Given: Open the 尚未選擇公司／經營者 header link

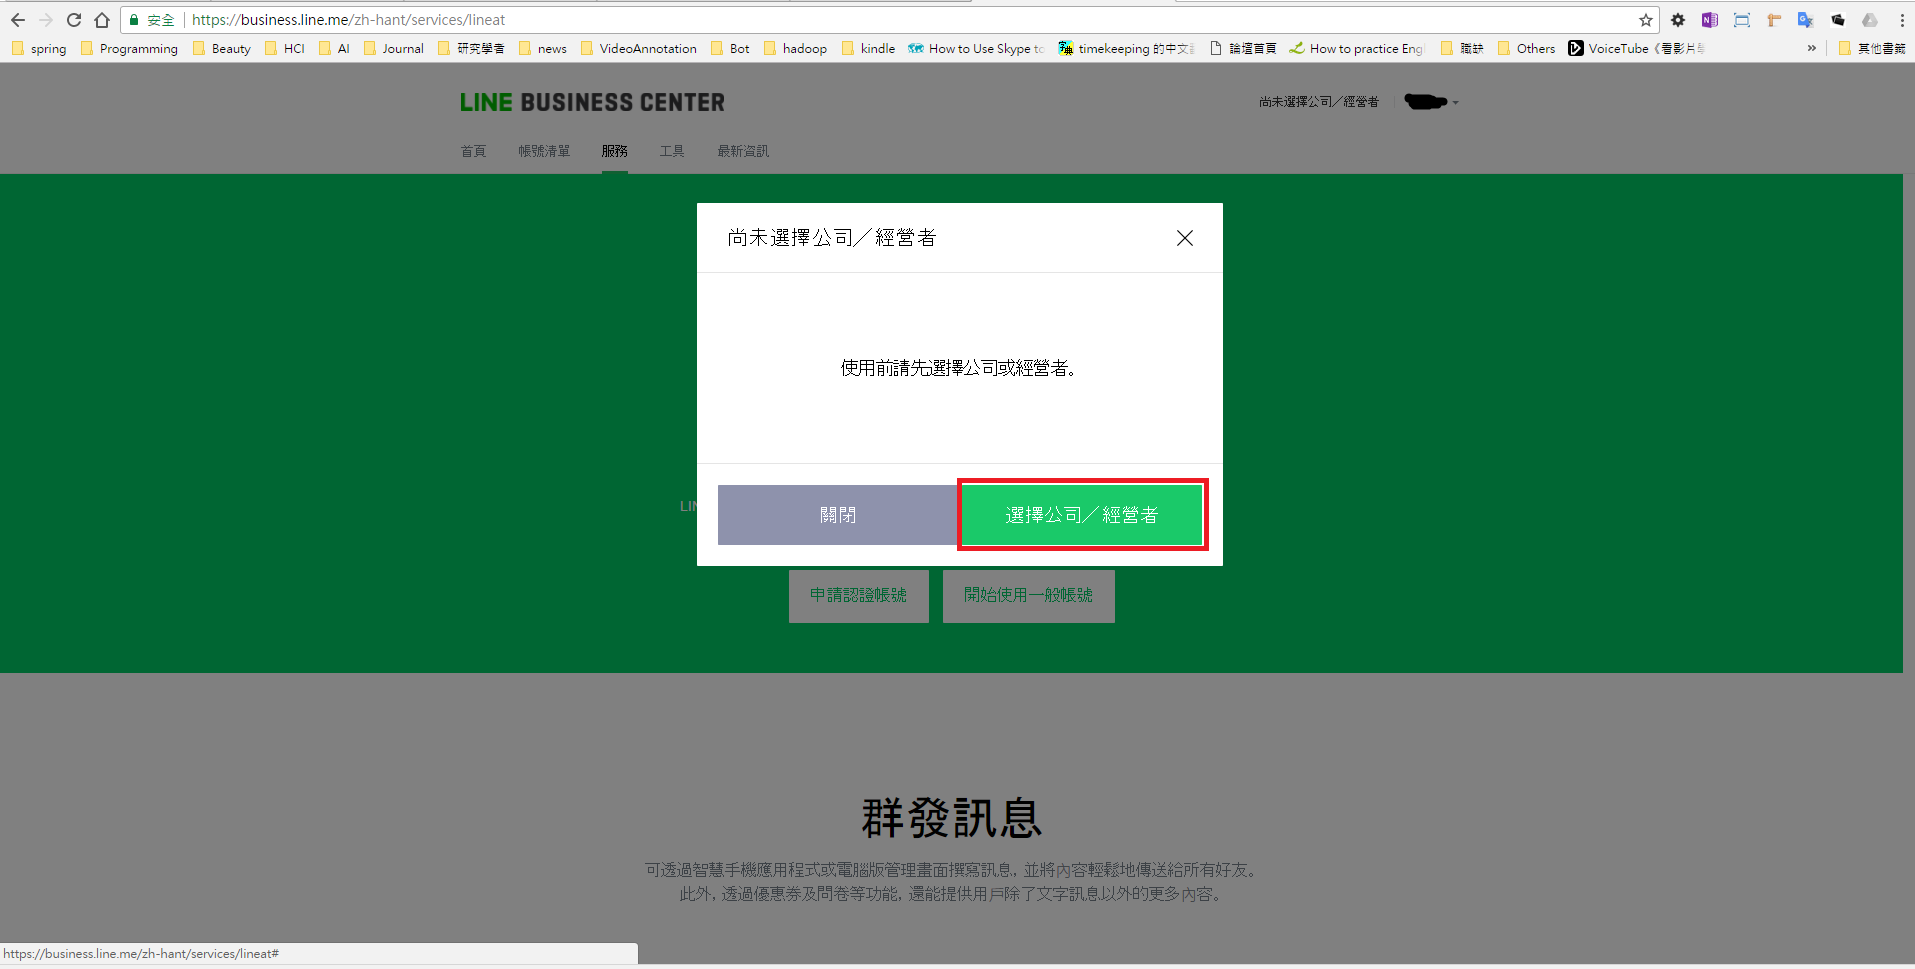Looking at the screenshot, I should 1318,102.
